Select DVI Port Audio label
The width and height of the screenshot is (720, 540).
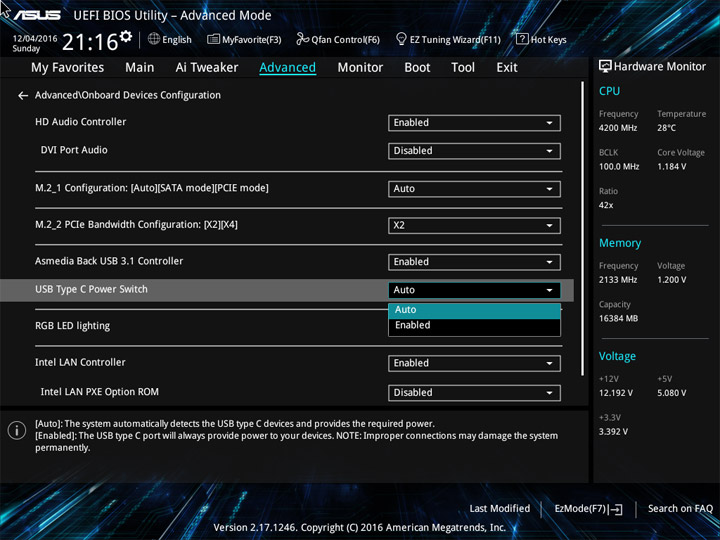(74, 150)
